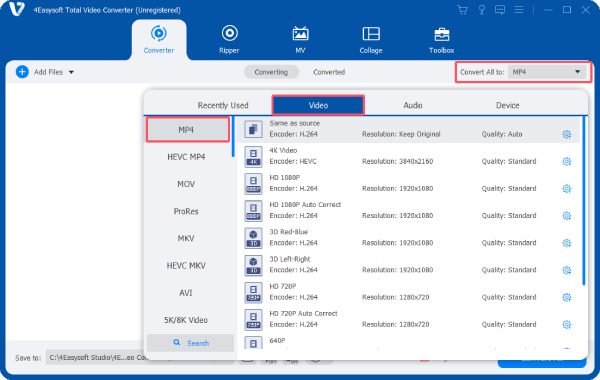The image size is (600, 380).
Task: Switch to the Ripper tab
Action: [x=229, y=39]
